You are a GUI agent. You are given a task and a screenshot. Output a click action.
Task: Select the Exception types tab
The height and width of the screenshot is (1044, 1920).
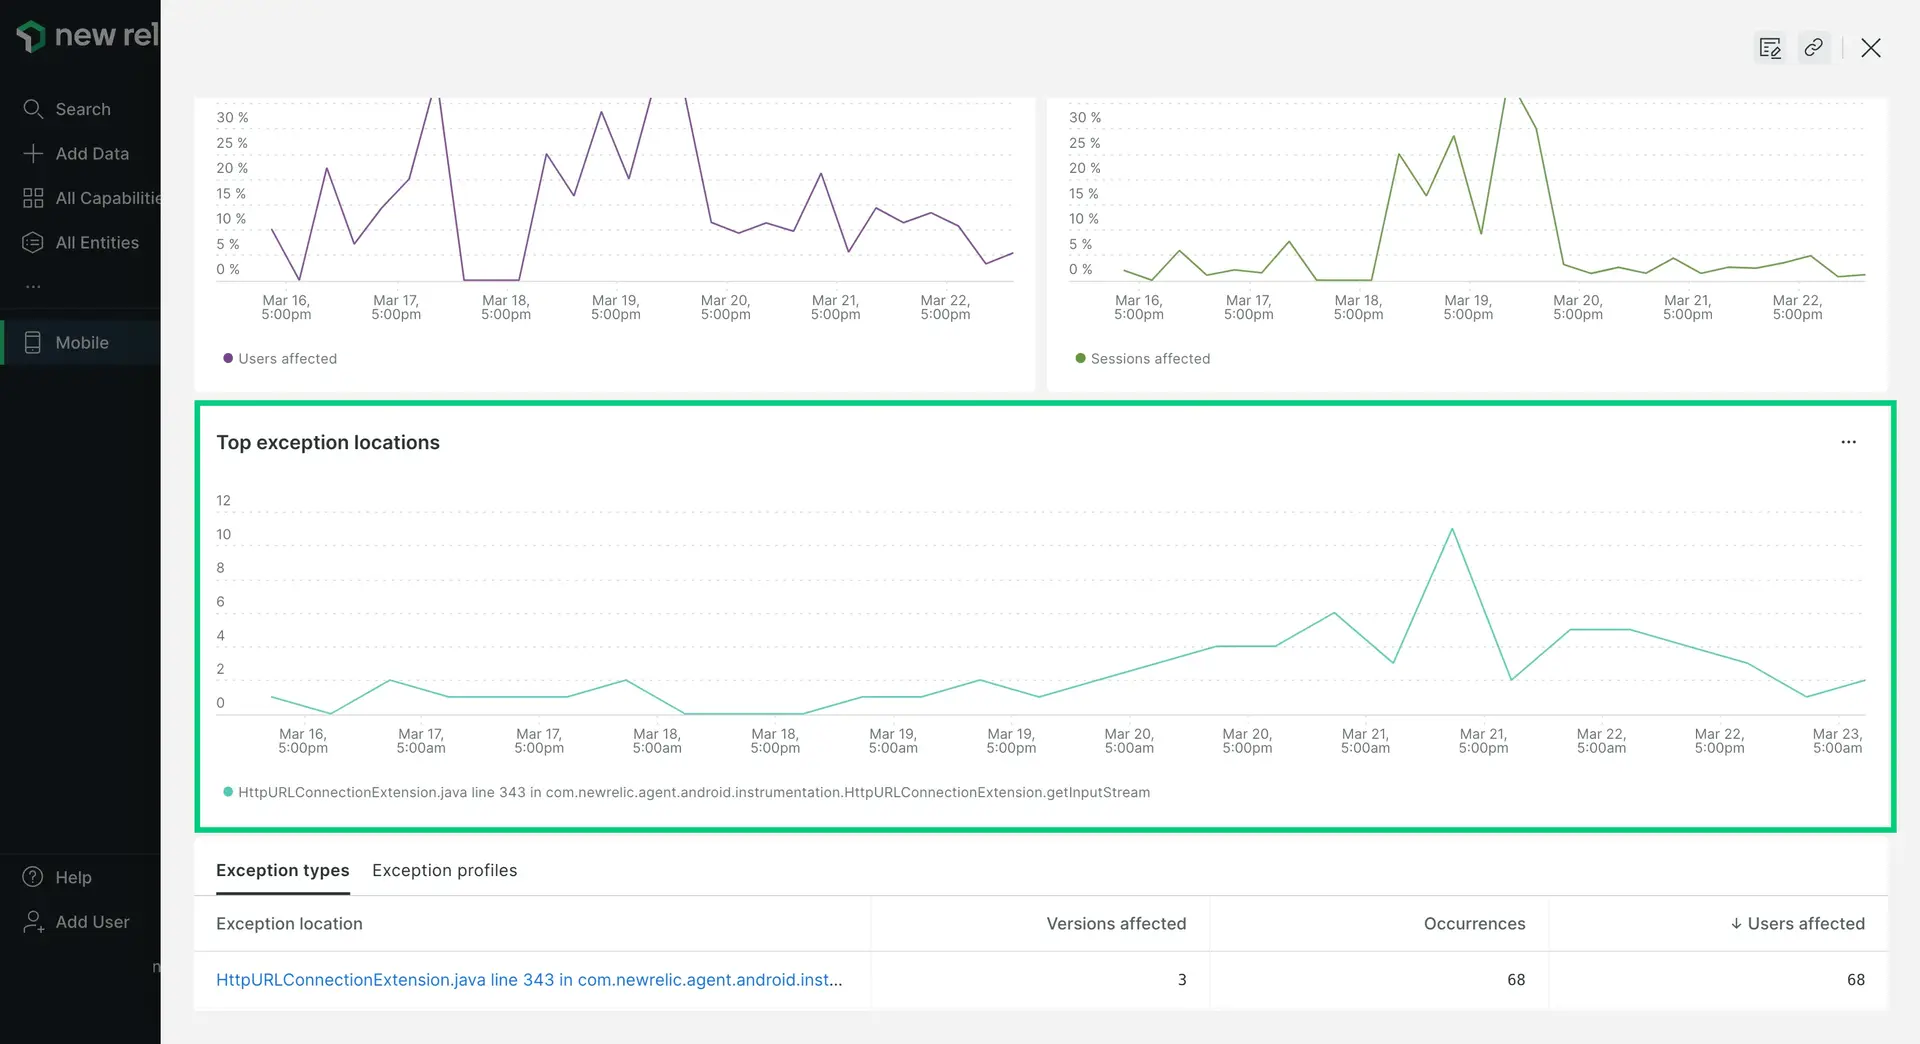[282, 870]
